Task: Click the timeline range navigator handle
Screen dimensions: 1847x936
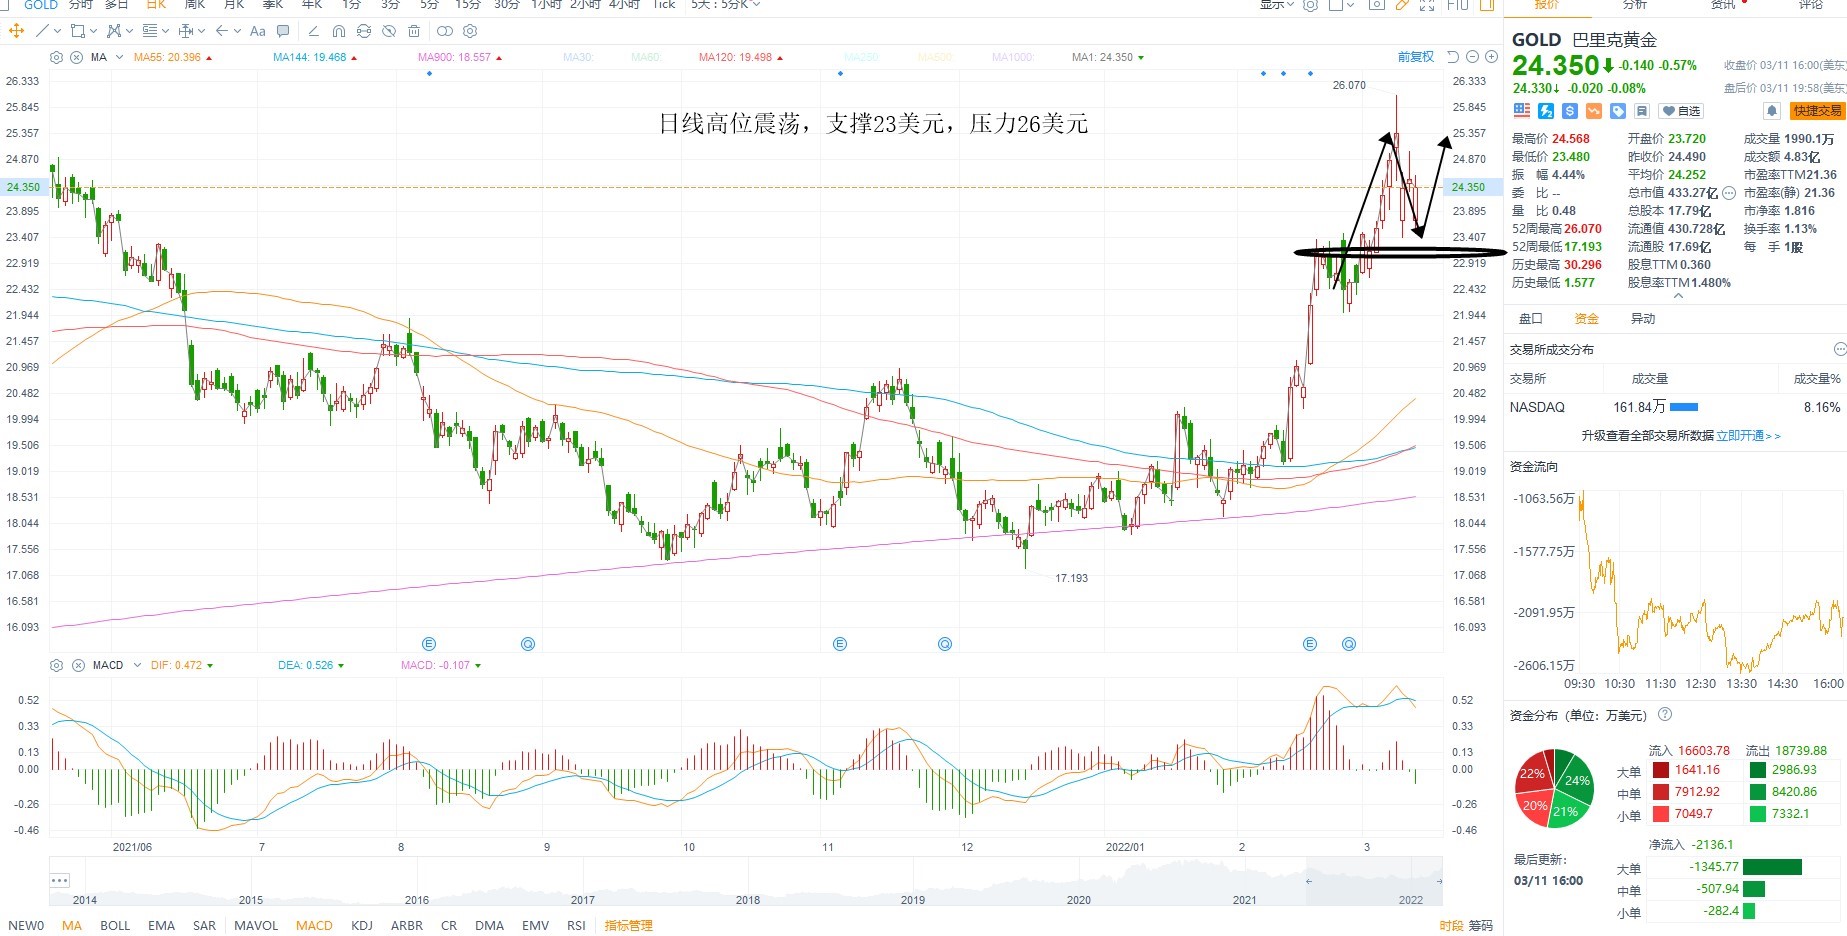Action: click(1308, 881)
